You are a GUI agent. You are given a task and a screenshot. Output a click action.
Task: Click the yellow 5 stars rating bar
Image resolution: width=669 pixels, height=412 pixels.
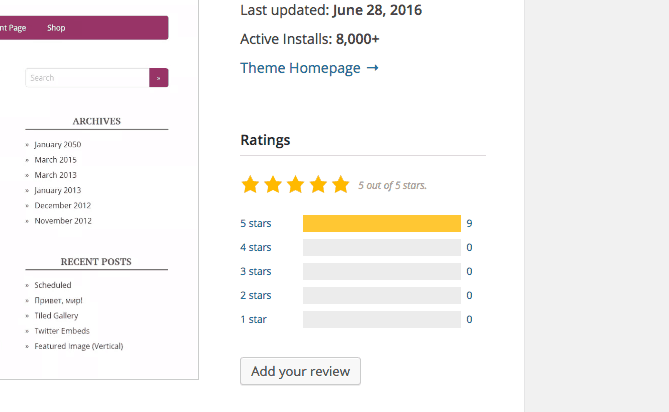click(381, 223)
